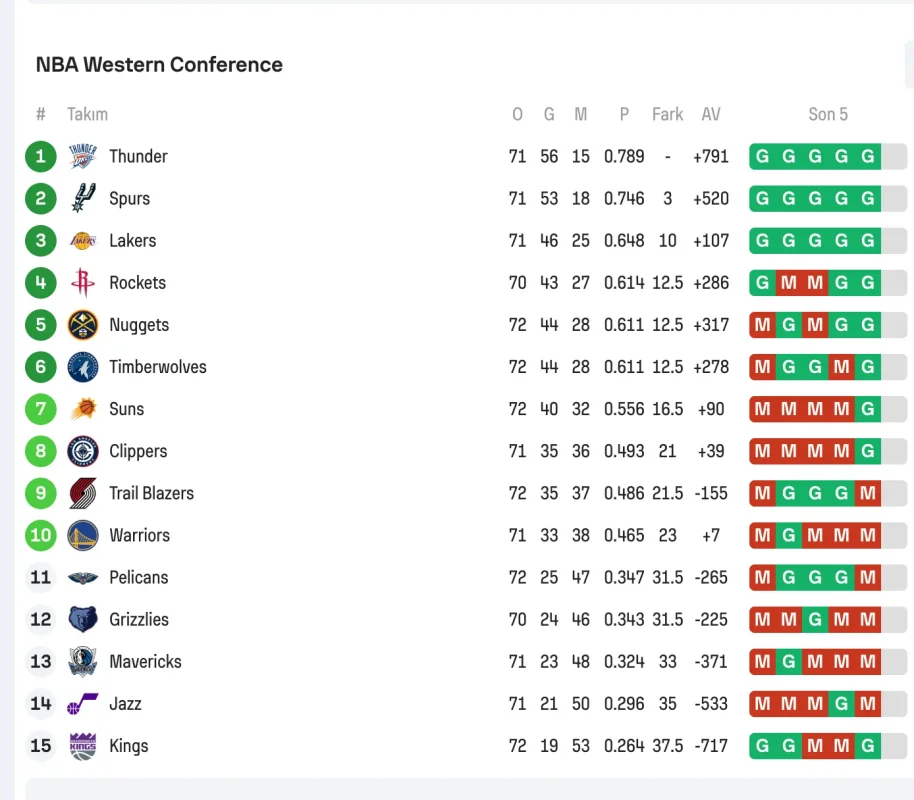914x800 pixels.
Task: Select the Jazz note logo
Action: (82, 703)
